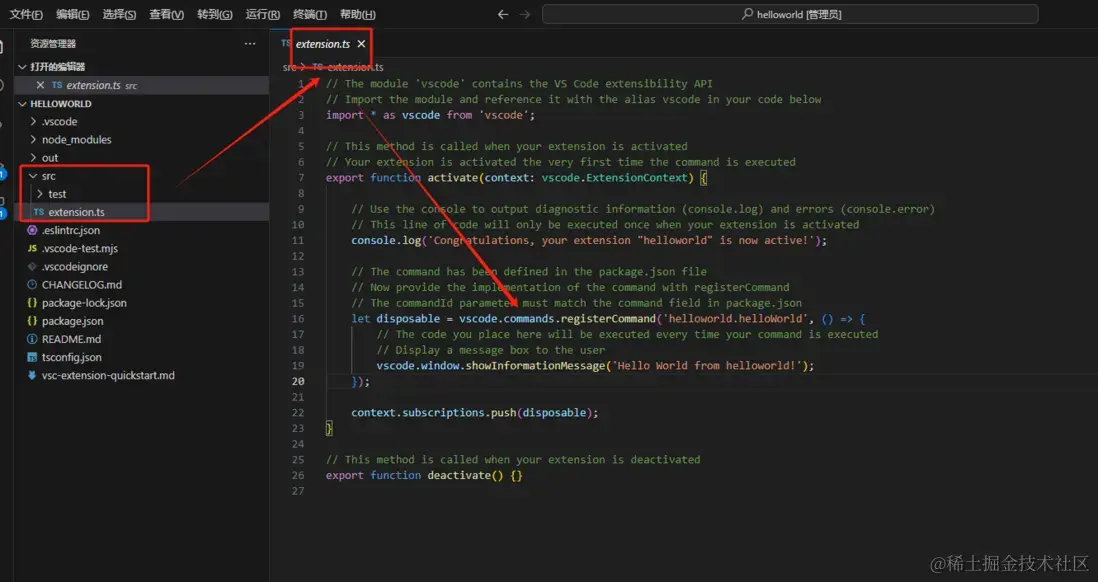This screenshot has height=582, width=1098.
Task: Collapse the src folder
Action: pyautogui.click(x=141, y=176)
